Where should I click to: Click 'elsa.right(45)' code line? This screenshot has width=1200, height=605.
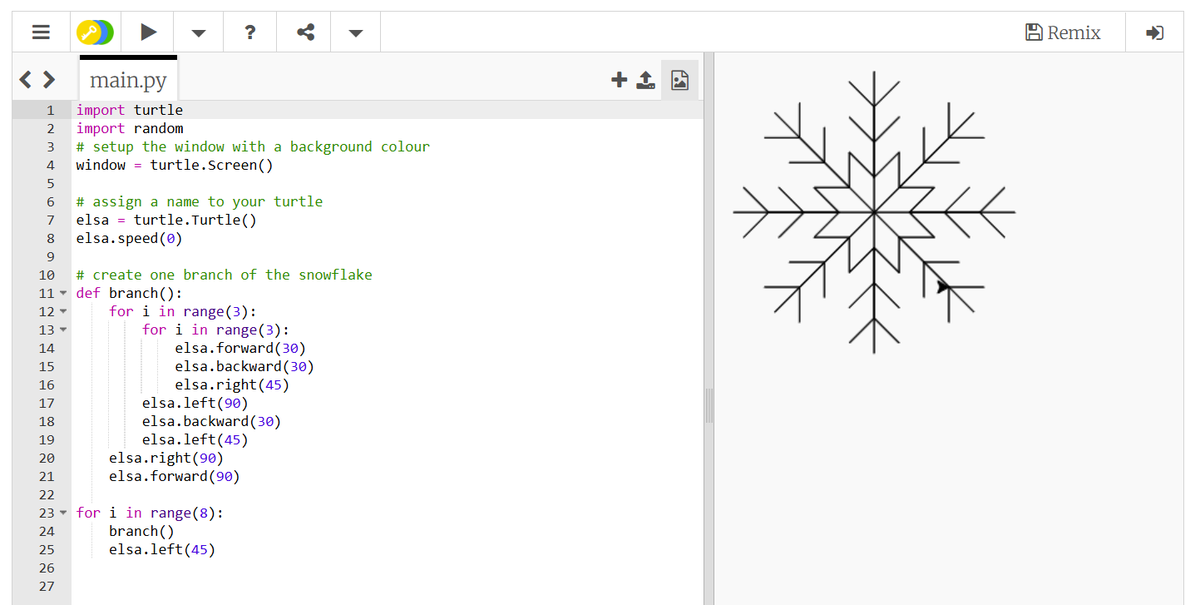pos(232,385)
